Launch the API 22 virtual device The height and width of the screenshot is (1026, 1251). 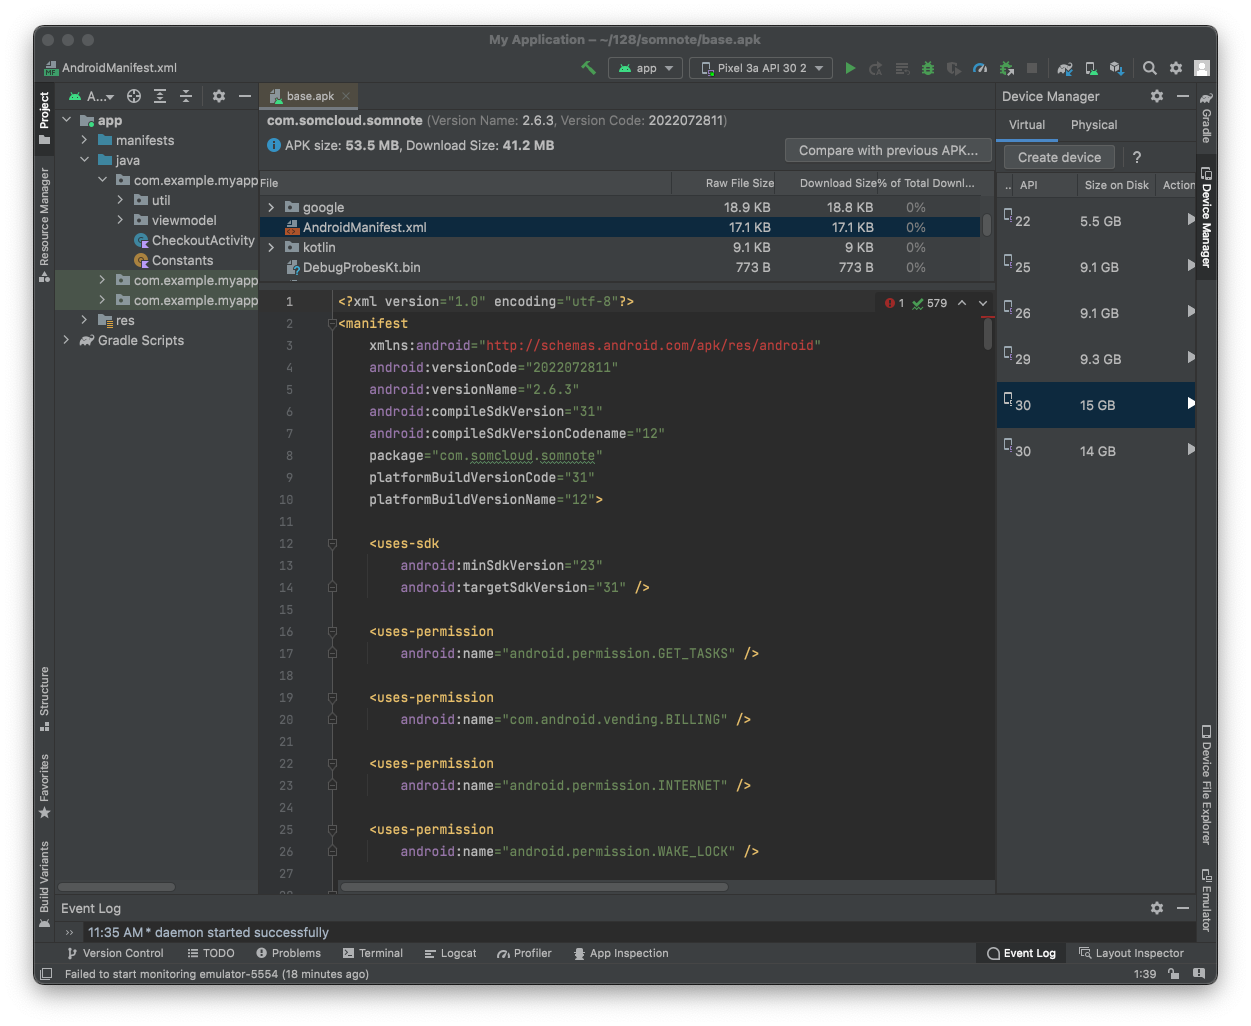(x=1190, y=220)
